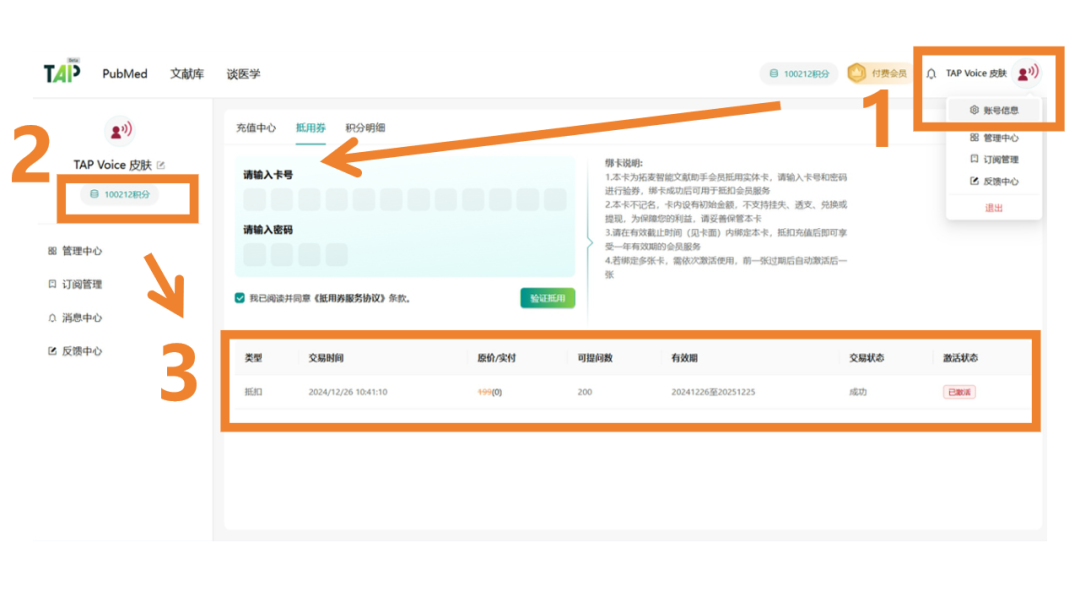
Task: Click the 100212积分 badge in top header
Action: coord(799,74)
